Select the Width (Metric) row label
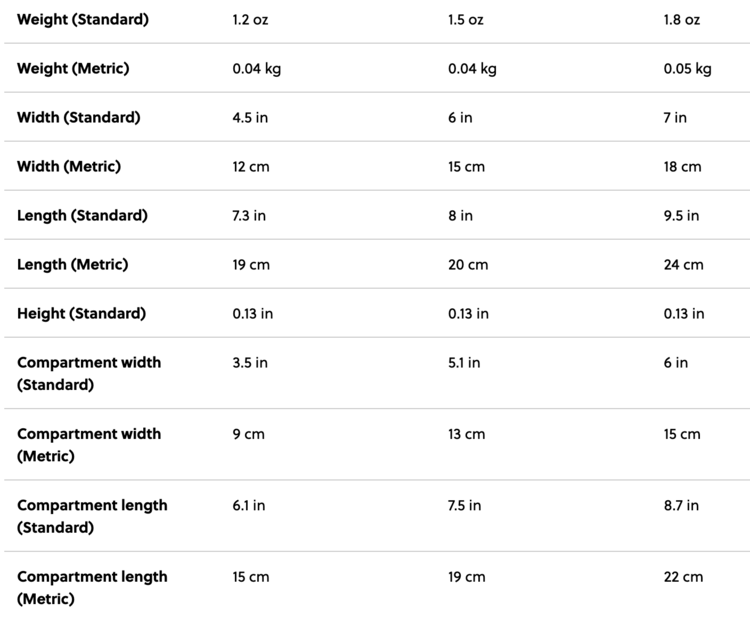The height and width of the screenshot is (619, 750). pyautogui.click(x=69, y=167)
